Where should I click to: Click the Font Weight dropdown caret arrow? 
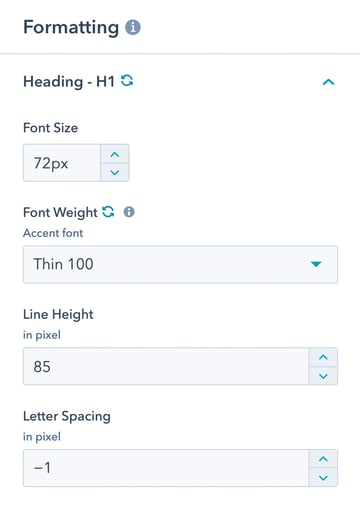coord(316,264)
